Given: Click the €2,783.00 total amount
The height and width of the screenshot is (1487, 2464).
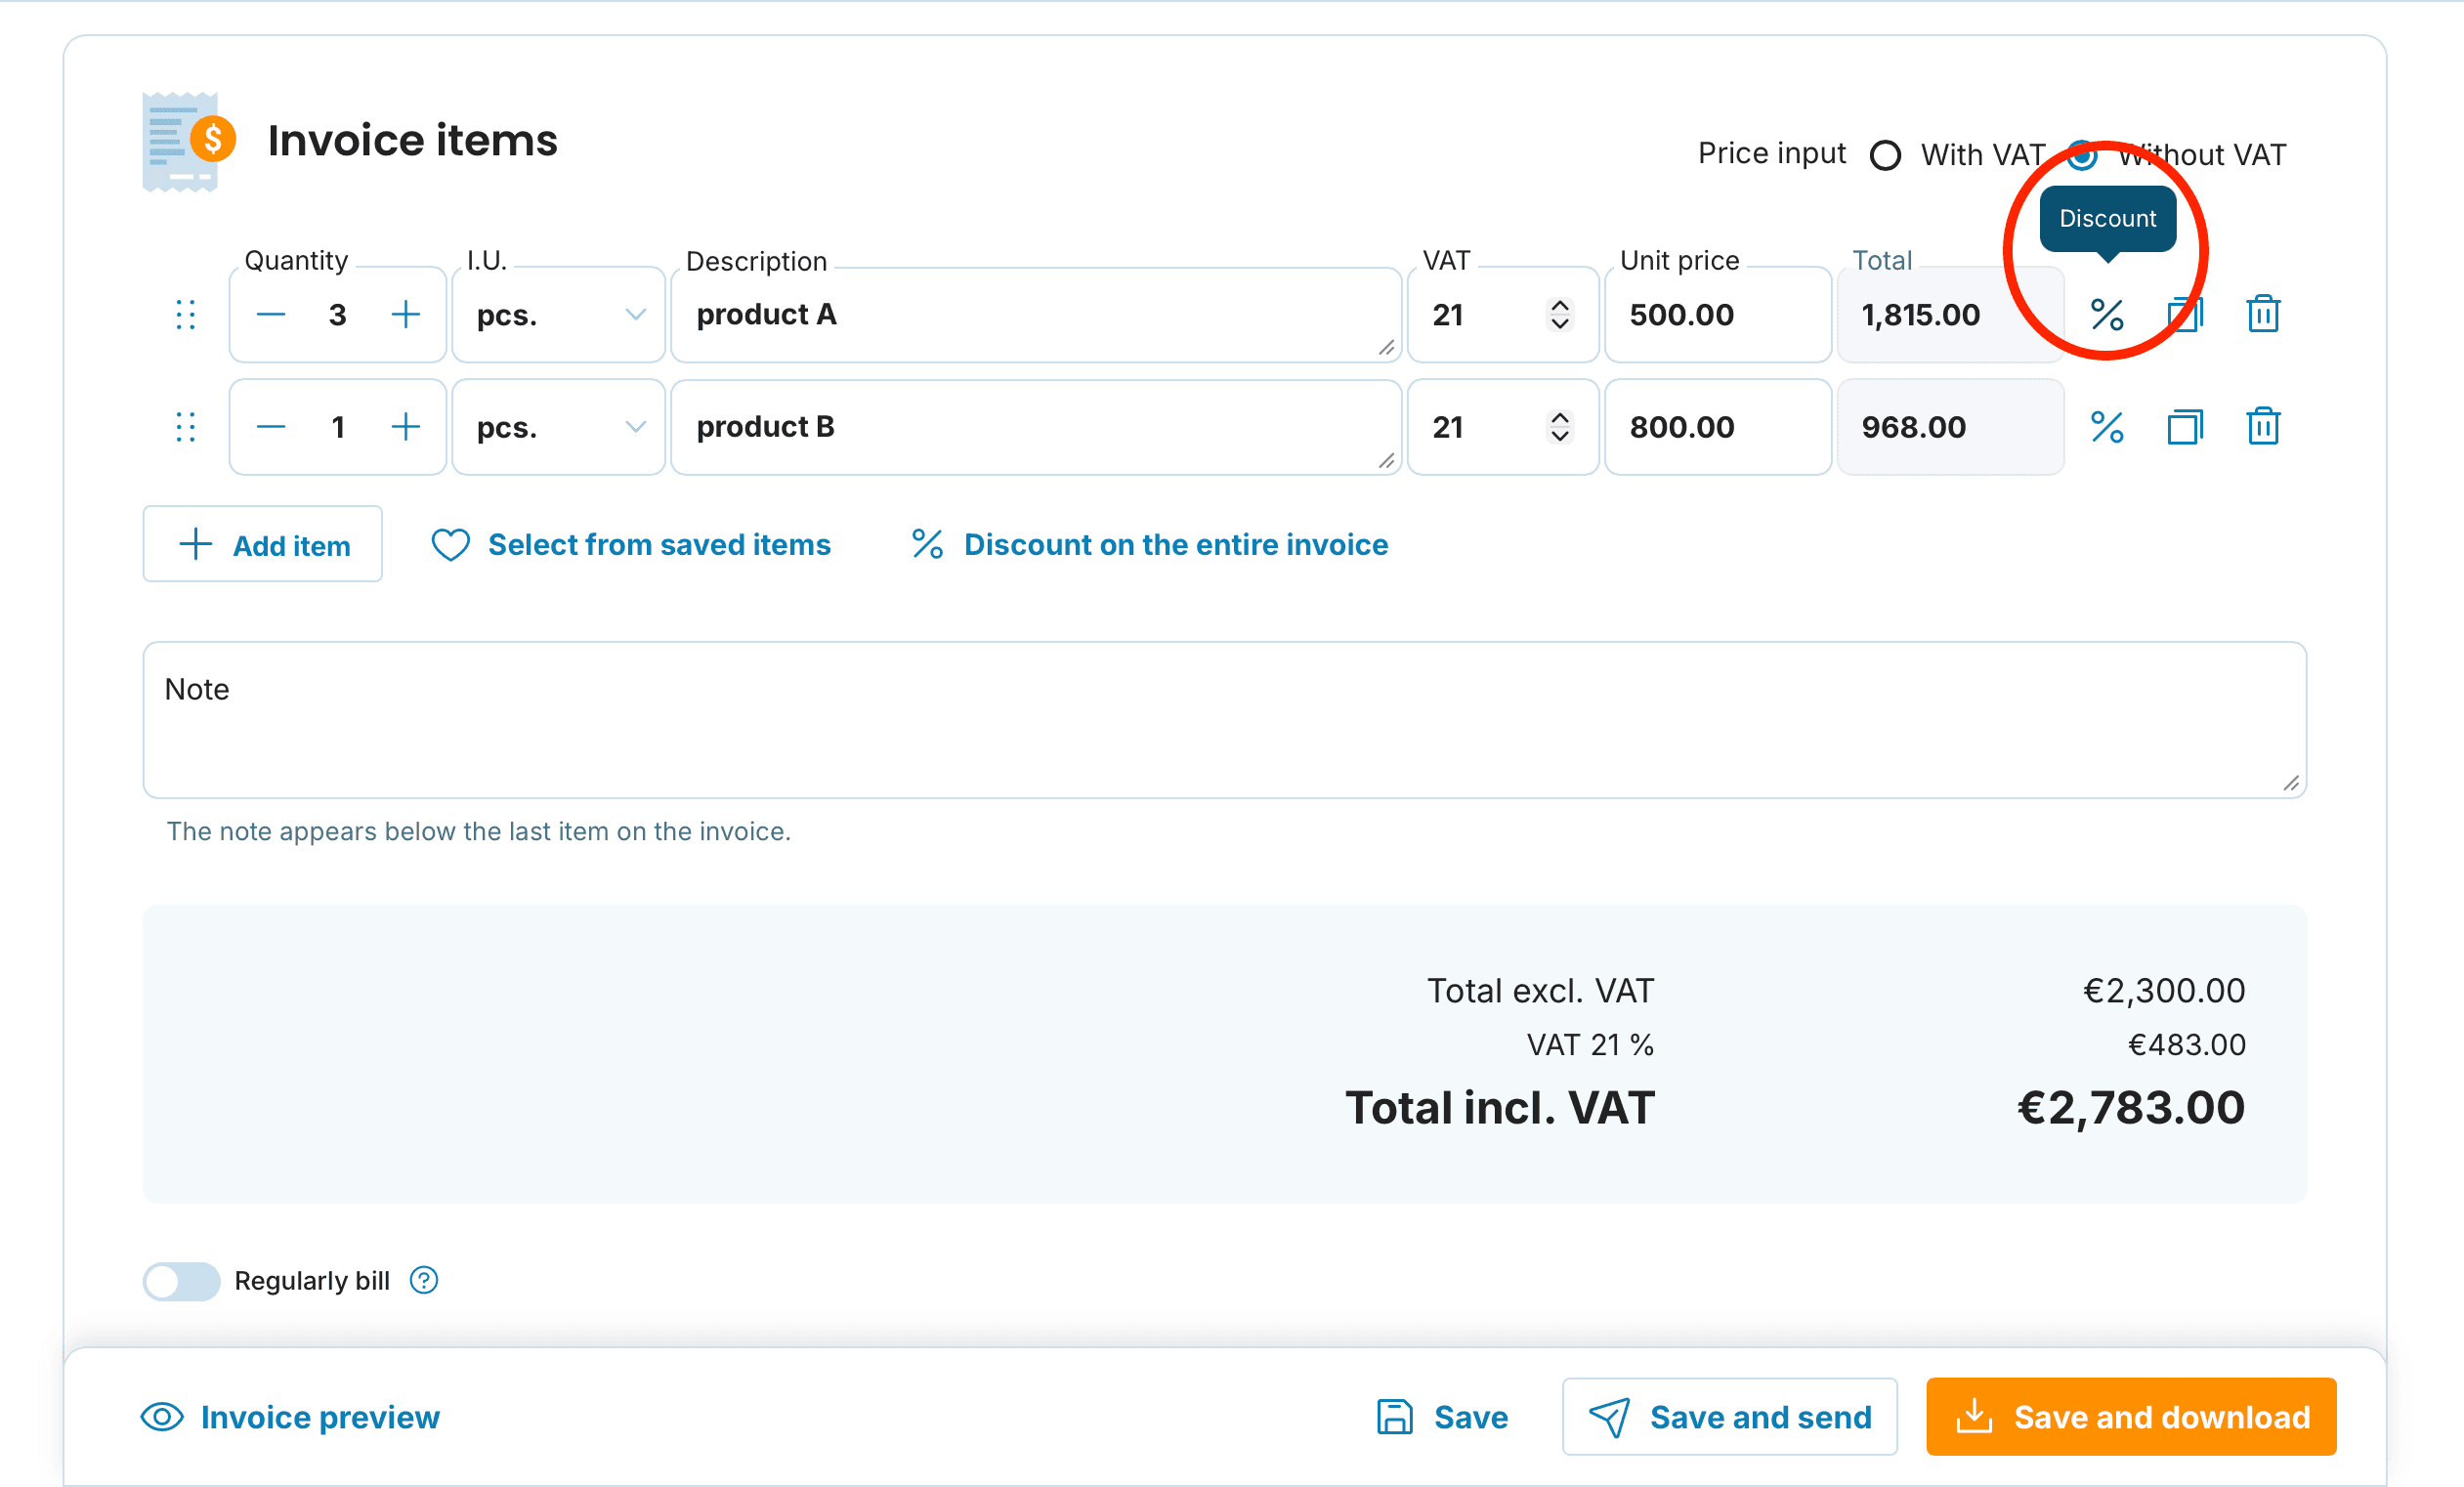Looking at the screenshot, I should tap(2130, 1108).
